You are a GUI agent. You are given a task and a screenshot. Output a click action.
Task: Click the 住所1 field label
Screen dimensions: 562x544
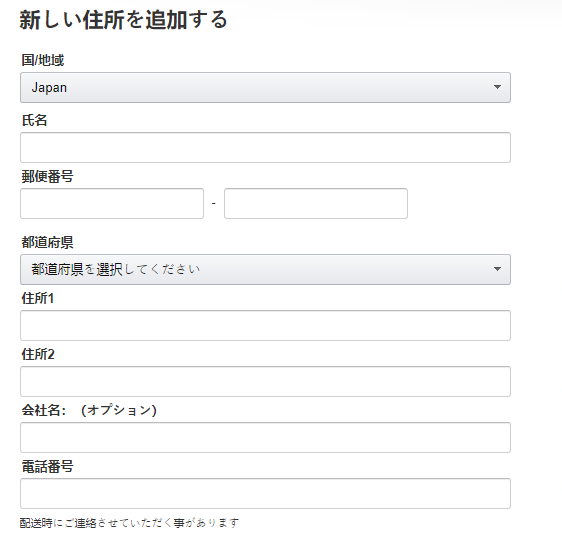[x=38, y=298]
